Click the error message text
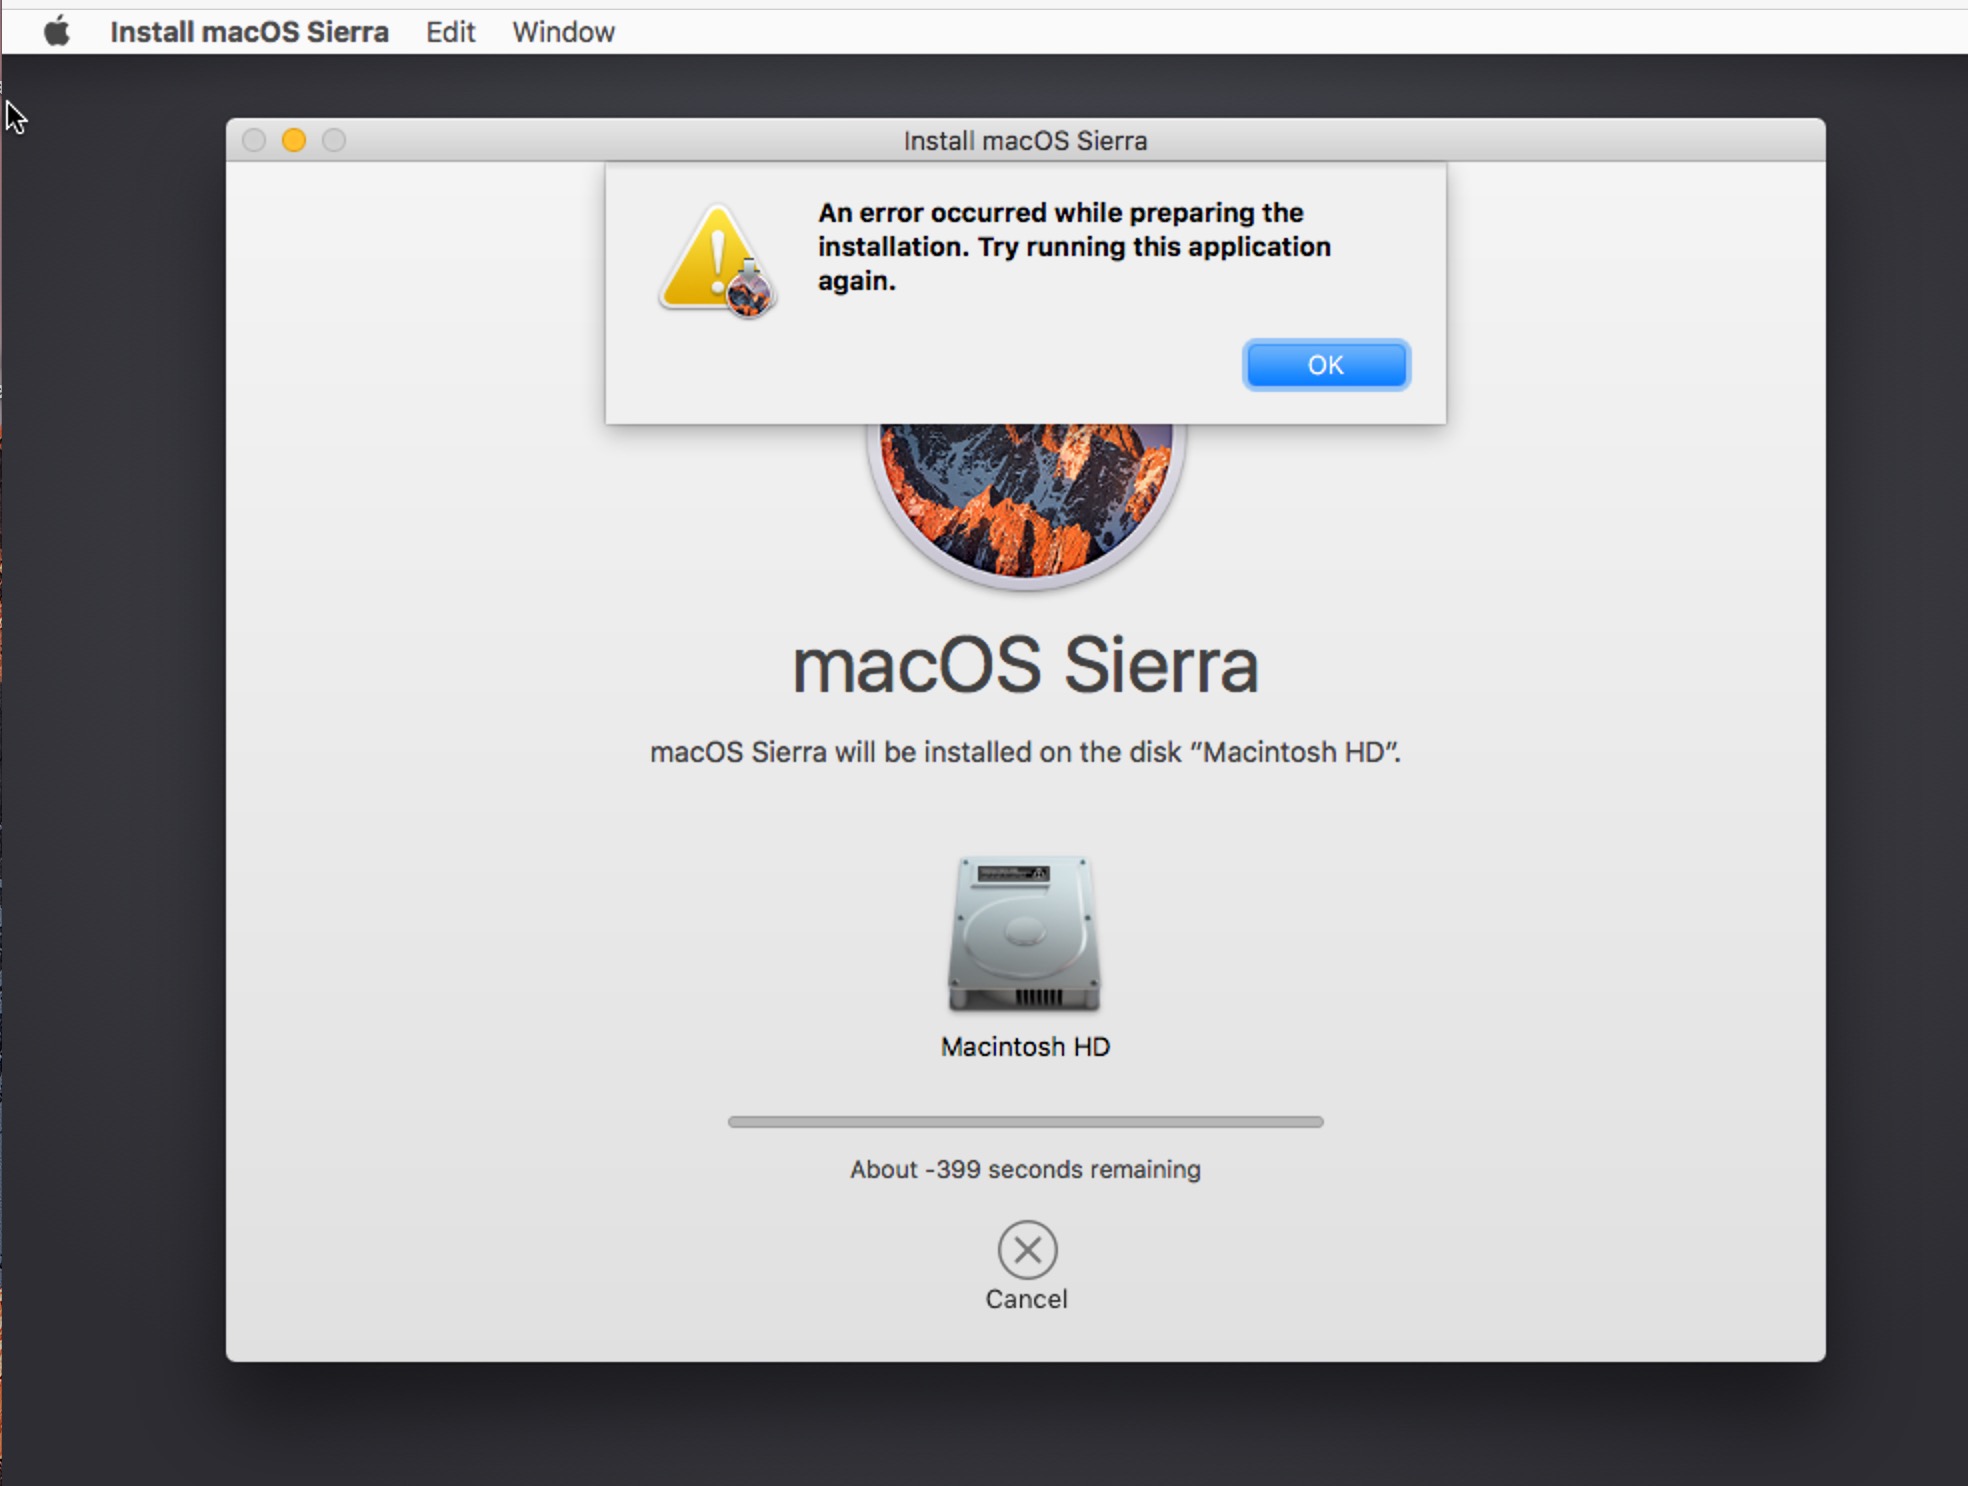This screenshot has height=1486, width=1968. (1074, 246)
